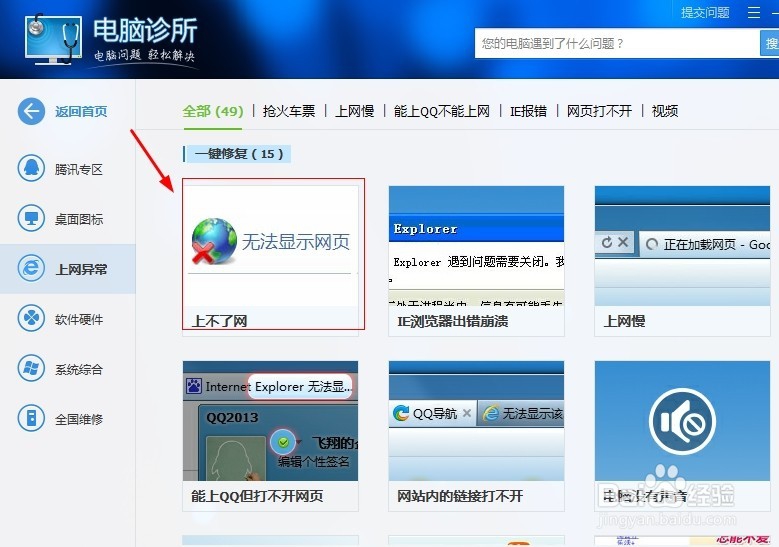Select the 桌面图标 monitor icon

(x=31, y=218)
